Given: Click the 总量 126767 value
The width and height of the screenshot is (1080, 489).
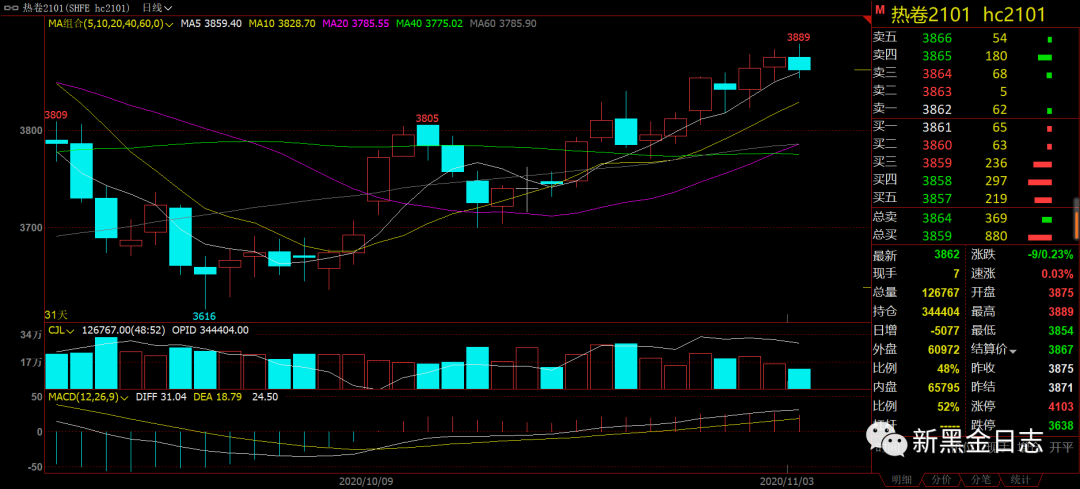Looking at the screenshot, I should [x=941, y=293].
